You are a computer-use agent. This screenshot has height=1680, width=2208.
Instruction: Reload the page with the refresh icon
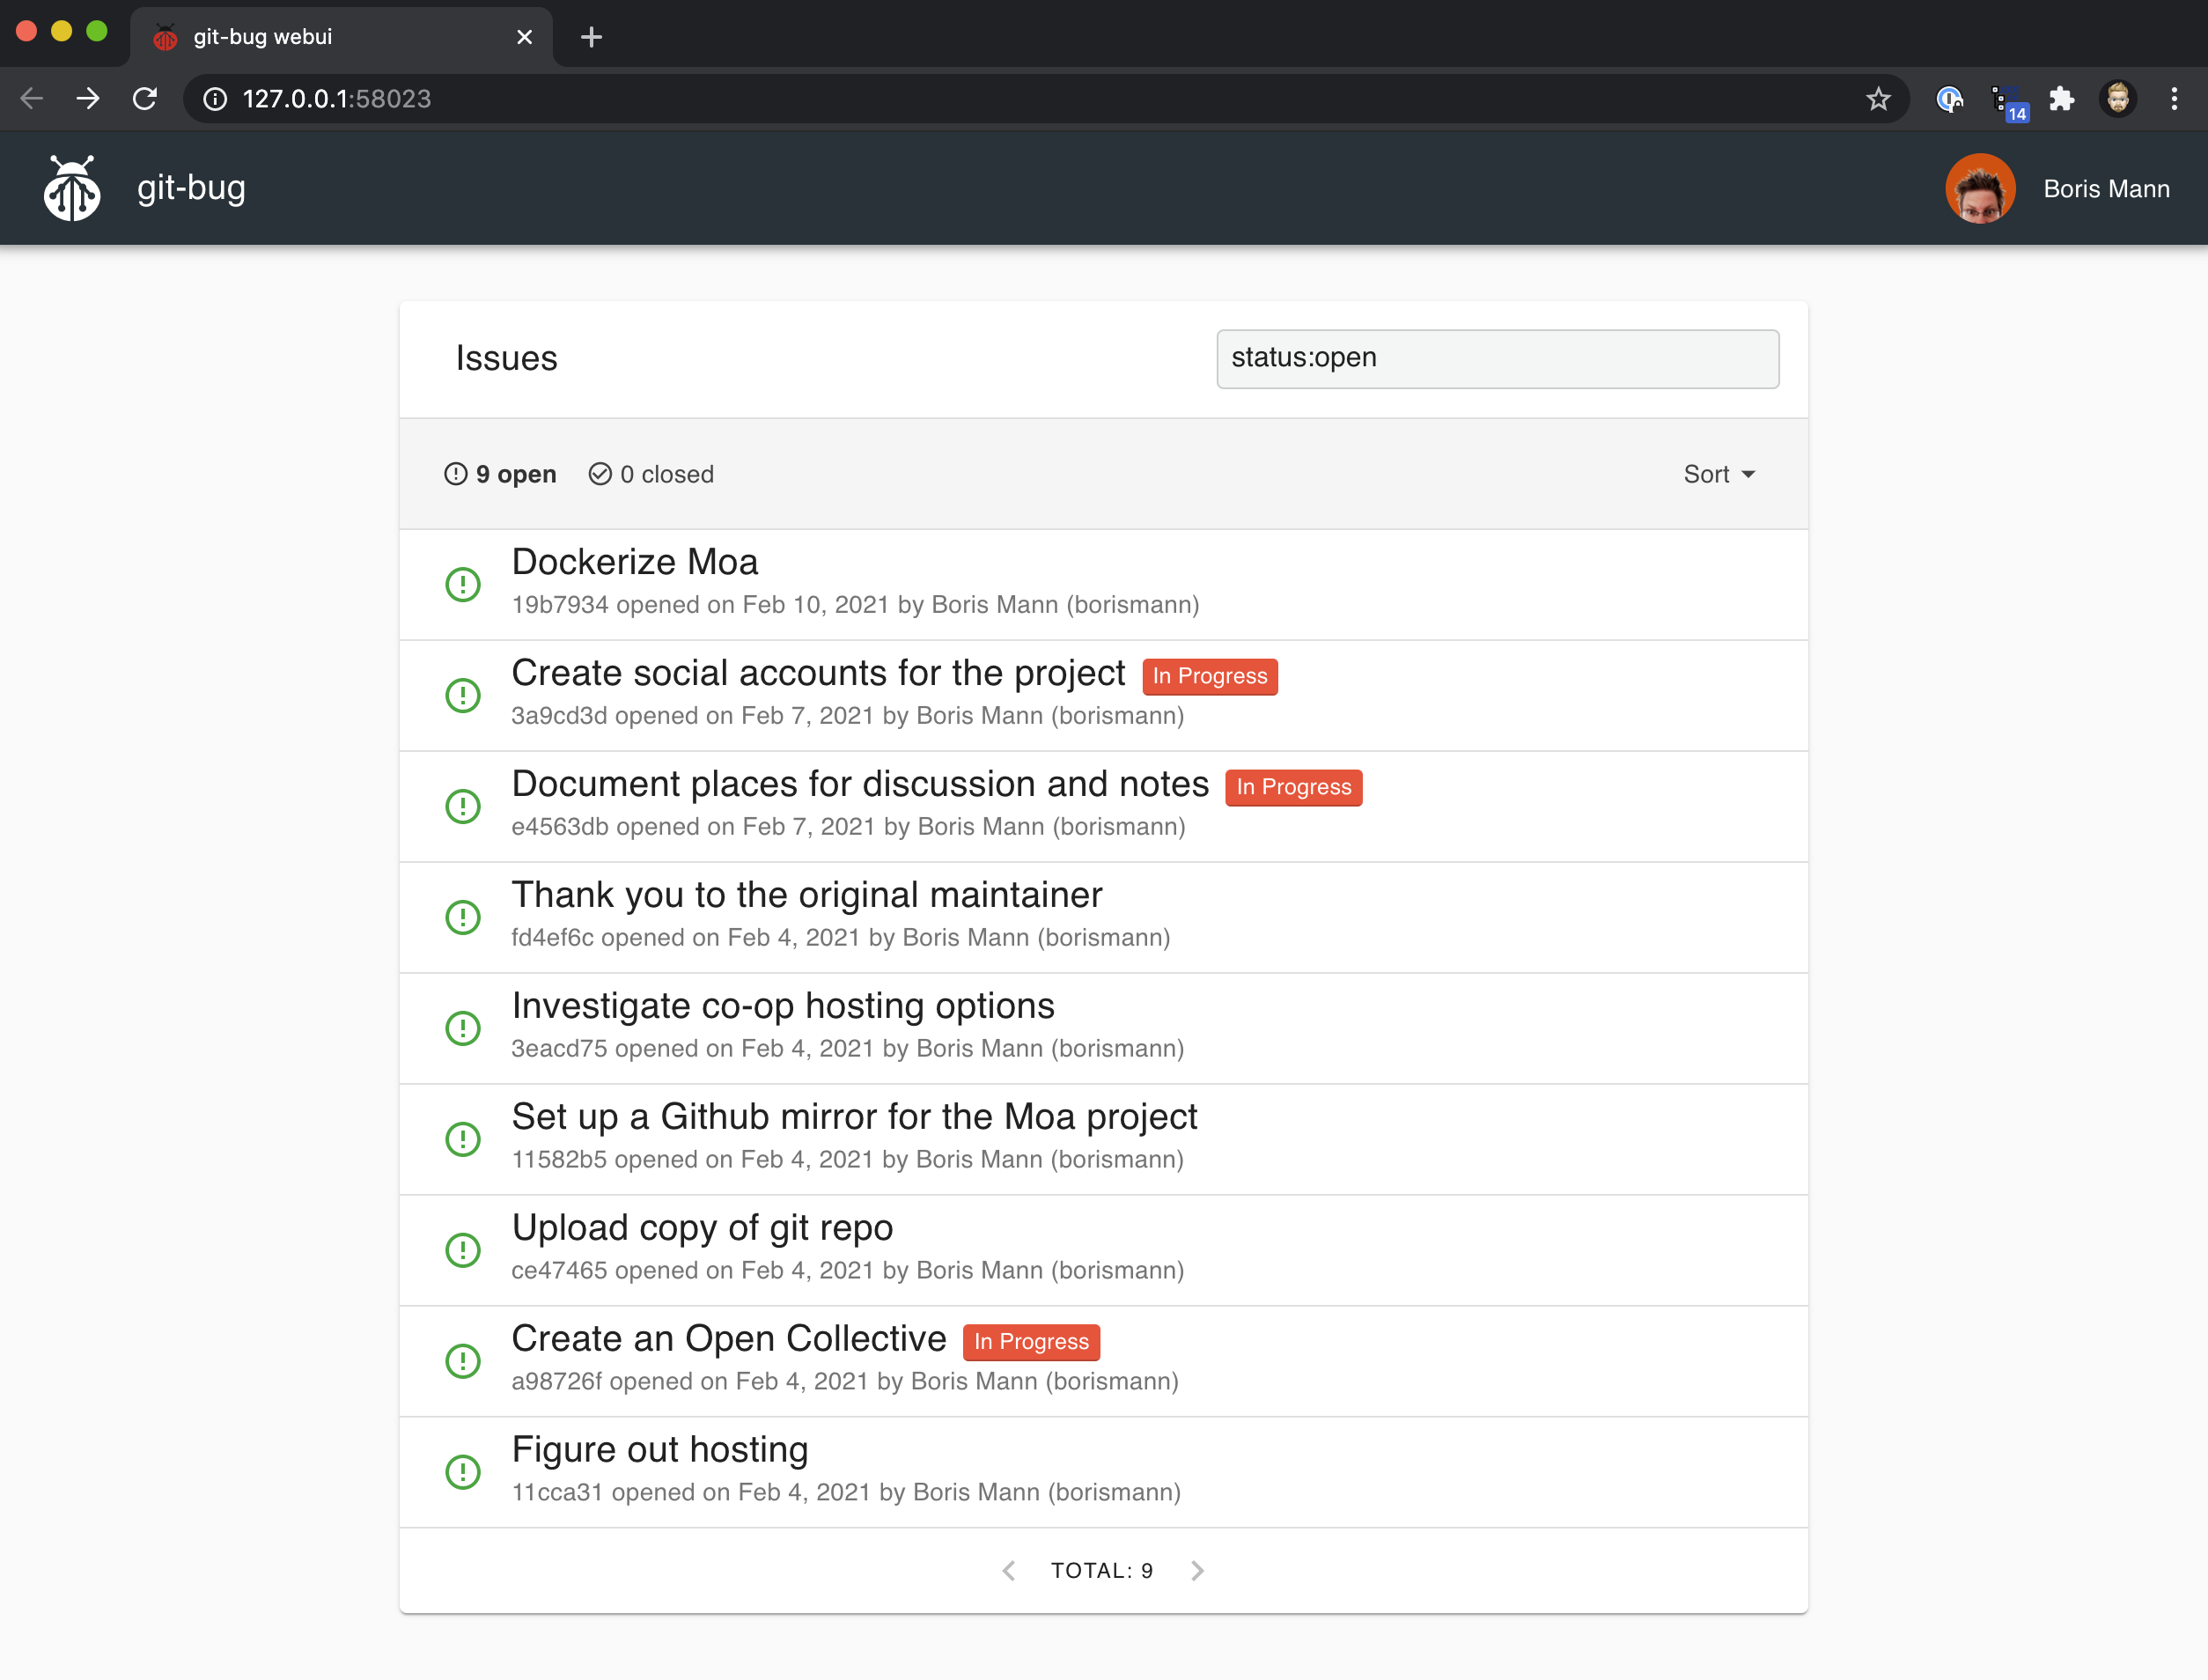click(x=146, y=99)
